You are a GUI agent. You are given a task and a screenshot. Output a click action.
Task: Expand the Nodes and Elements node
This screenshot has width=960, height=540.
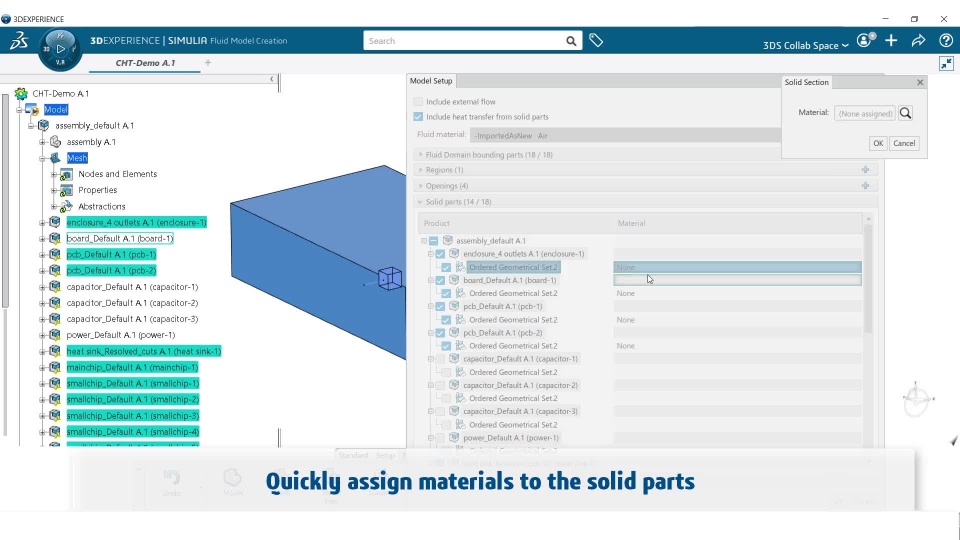[54, 174]
